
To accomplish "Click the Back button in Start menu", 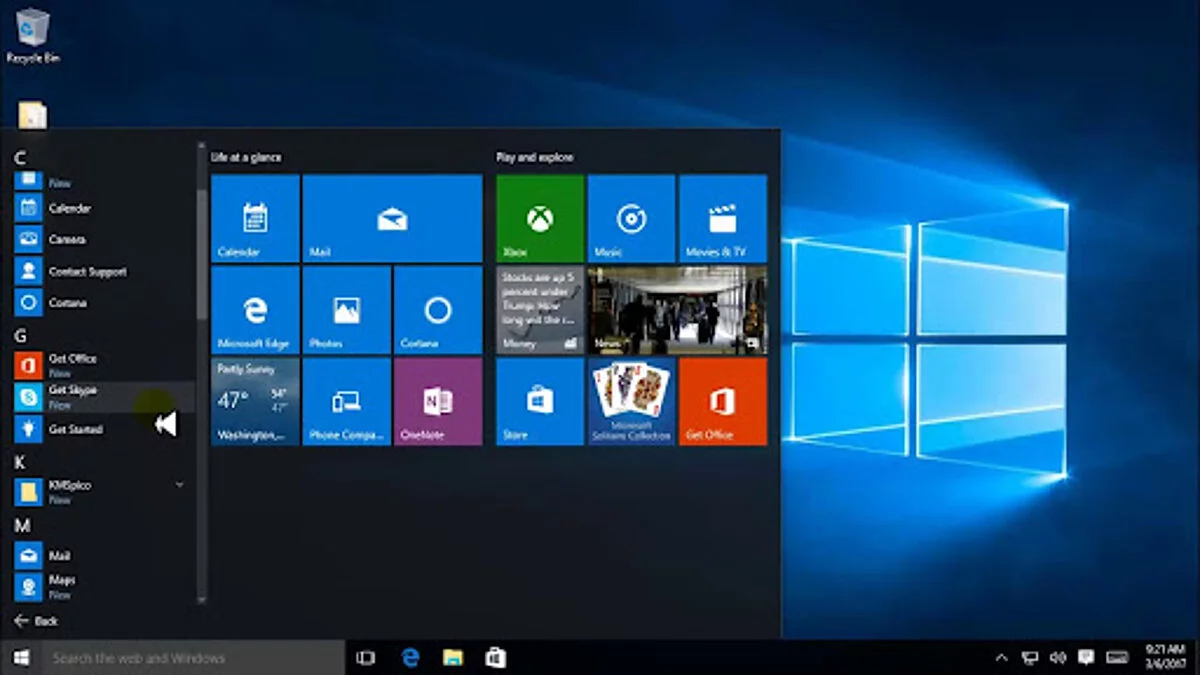I will coord(36,621).
